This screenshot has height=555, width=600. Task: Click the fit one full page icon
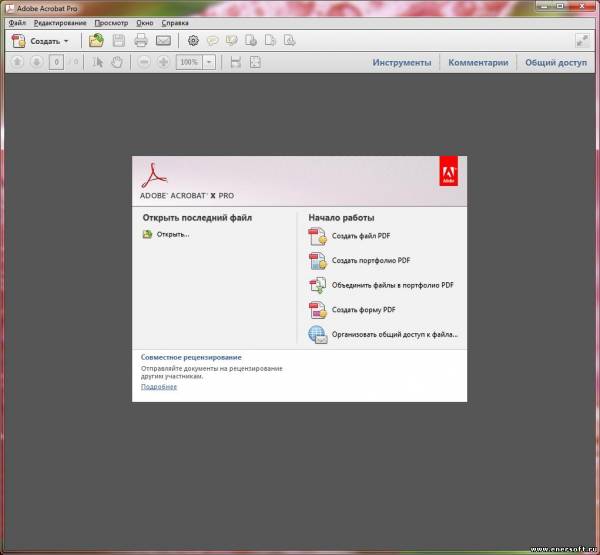click(x=255, y=62)
